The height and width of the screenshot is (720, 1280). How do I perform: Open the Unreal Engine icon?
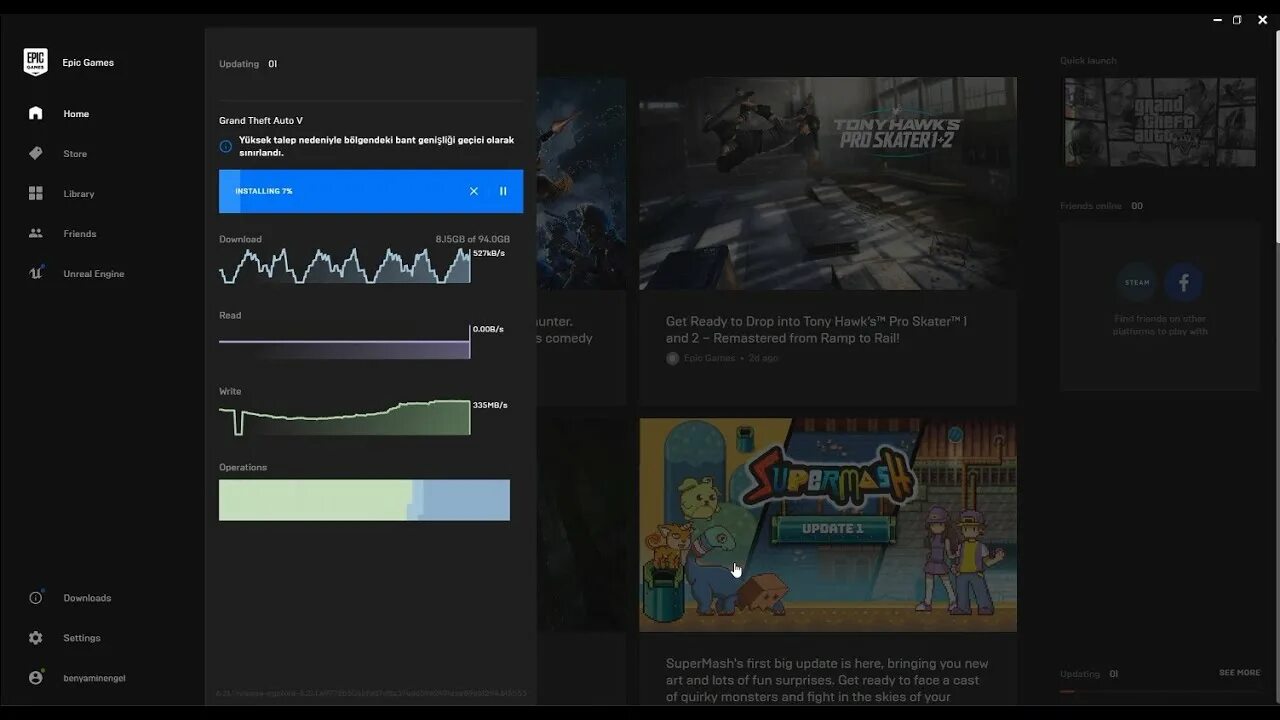[36, 273]
